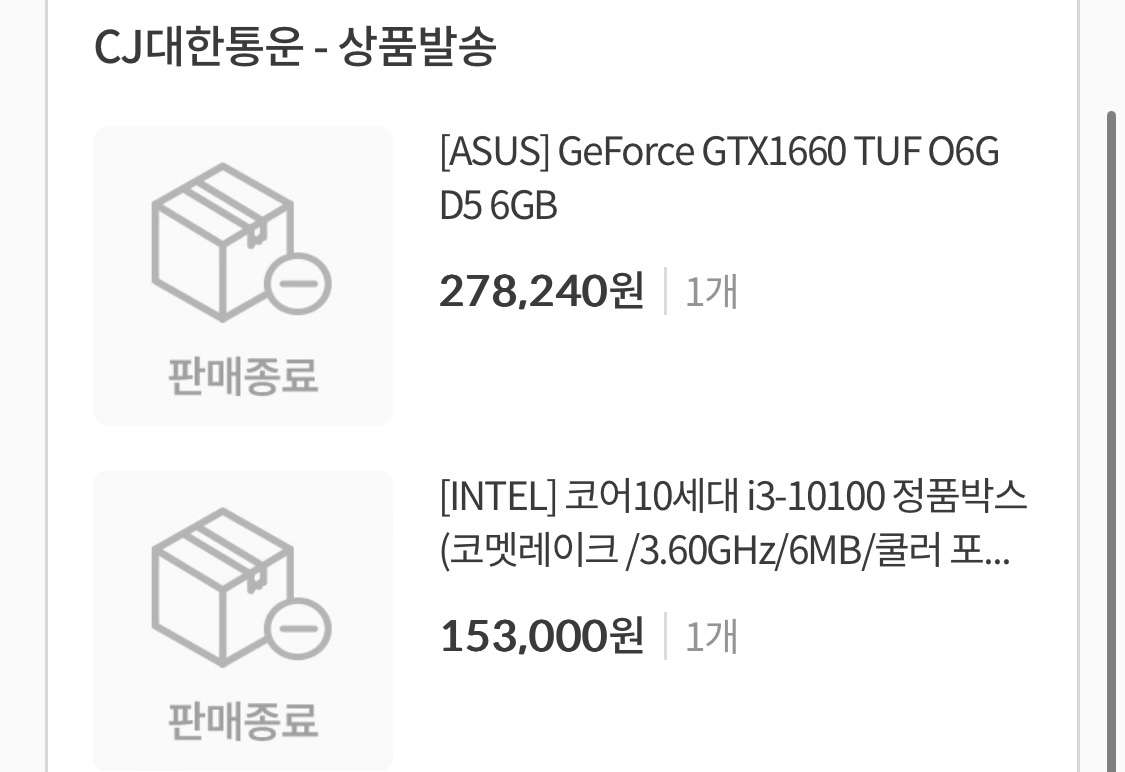This screenshot has height=772, width=1125.
Task: Click the 상품발송 status text in header
Action: point(418,47)
